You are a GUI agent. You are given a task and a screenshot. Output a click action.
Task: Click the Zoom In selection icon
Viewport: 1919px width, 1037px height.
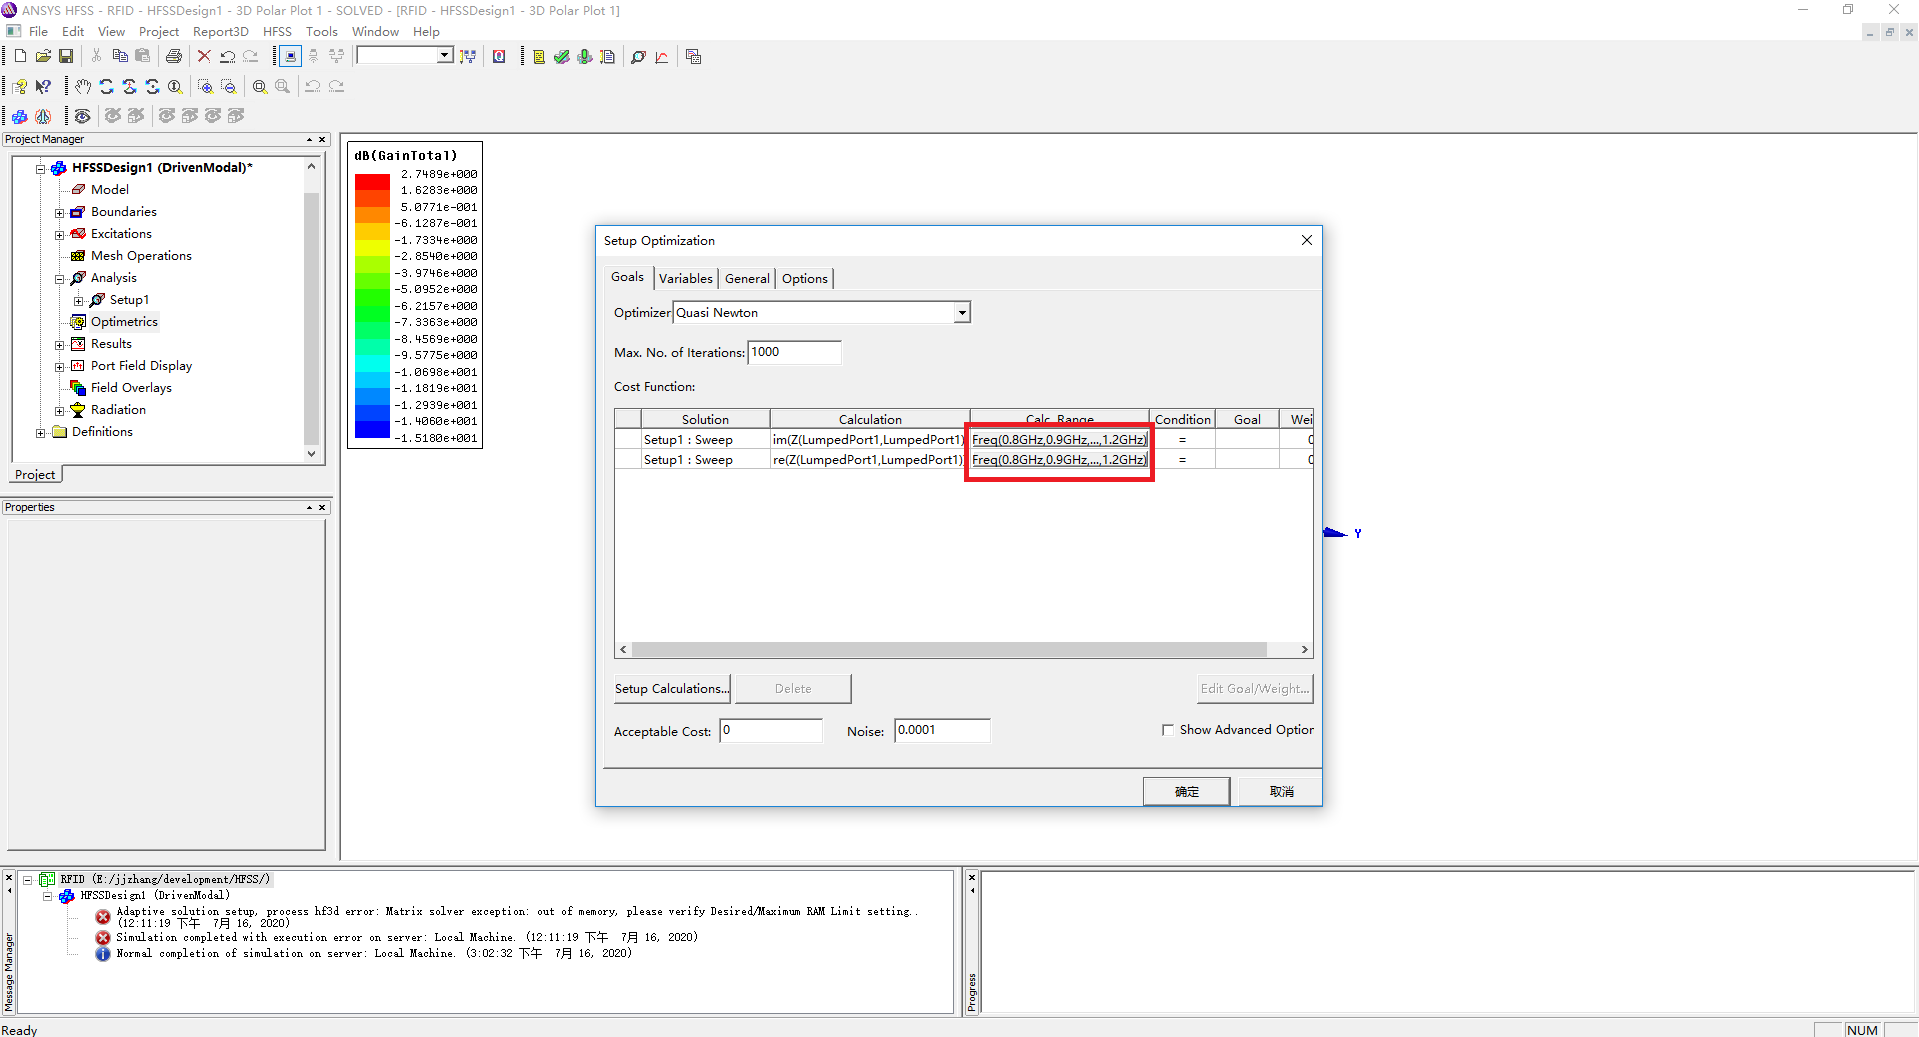pos(206,87)
